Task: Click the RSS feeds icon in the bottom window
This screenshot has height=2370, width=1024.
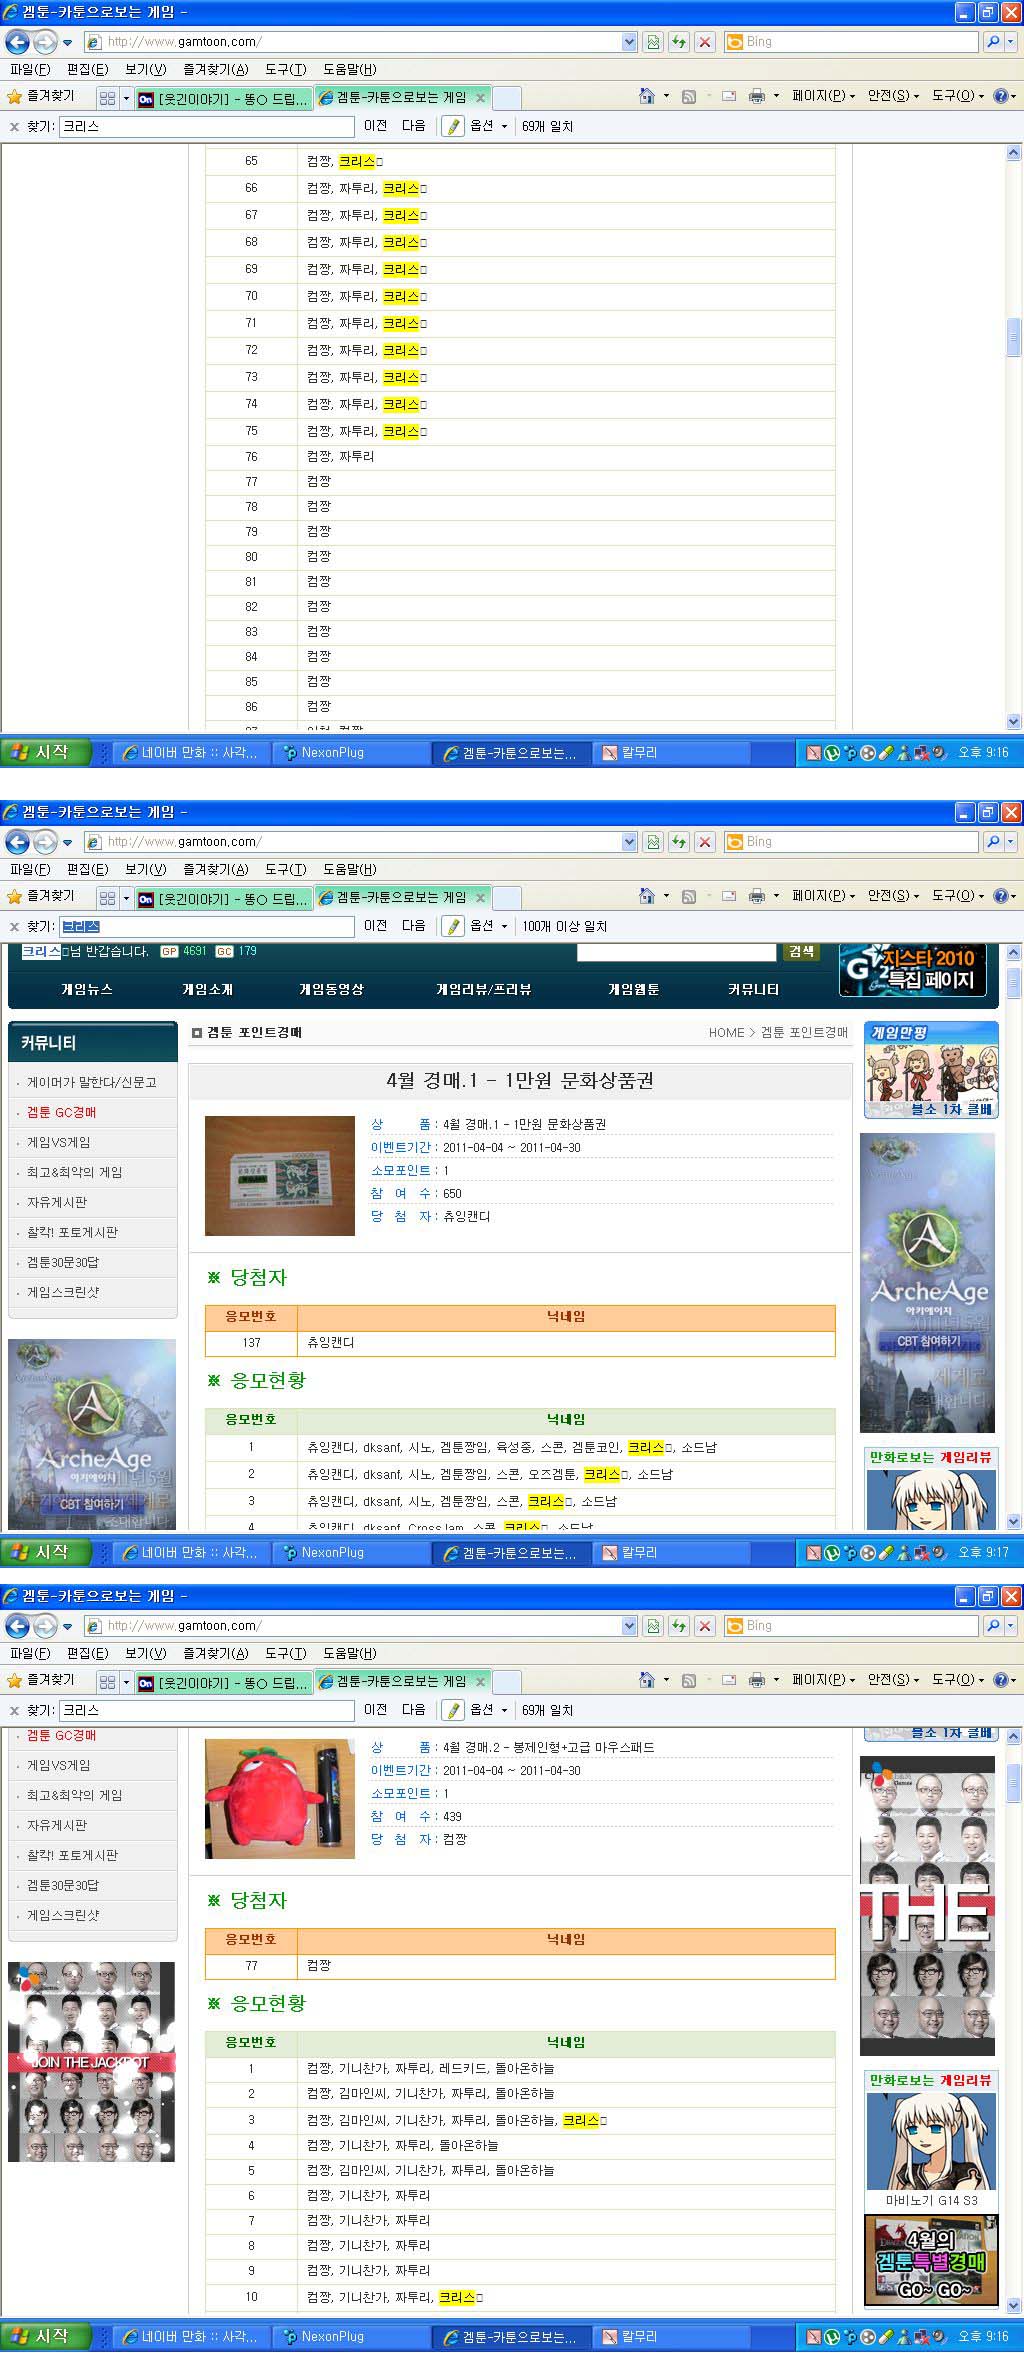Action: [x=688, y=1680]
